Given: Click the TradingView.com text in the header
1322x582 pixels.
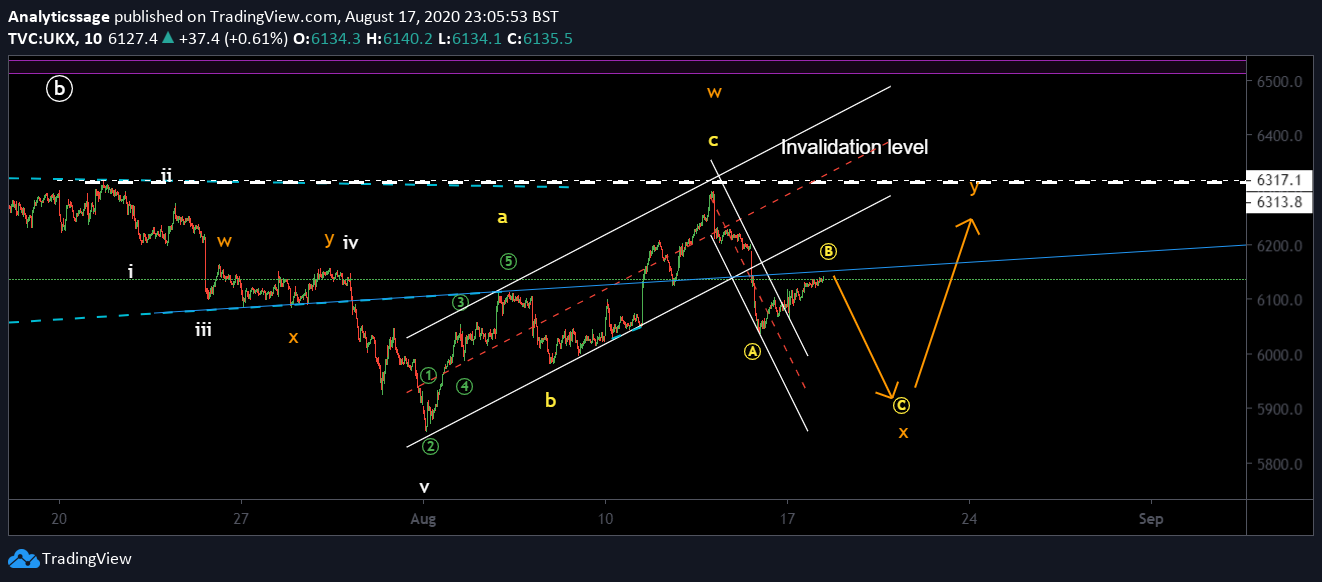Looking at the screenshot, I should 274,17.
